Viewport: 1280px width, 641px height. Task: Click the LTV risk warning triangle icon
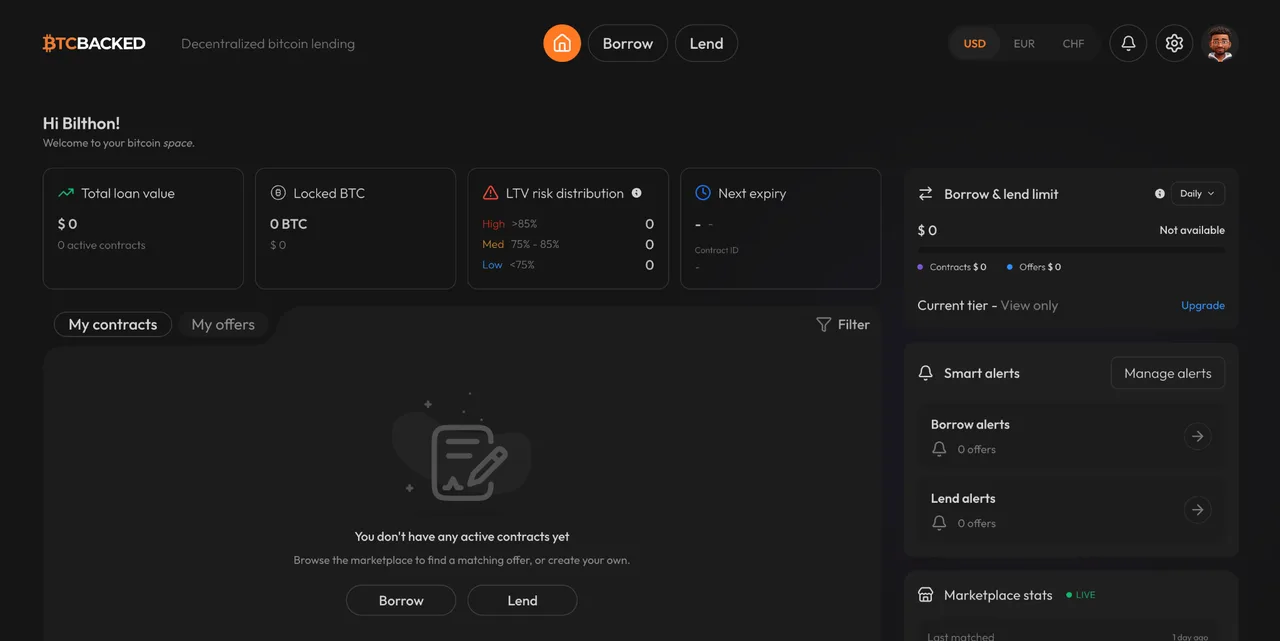point(490,193)
